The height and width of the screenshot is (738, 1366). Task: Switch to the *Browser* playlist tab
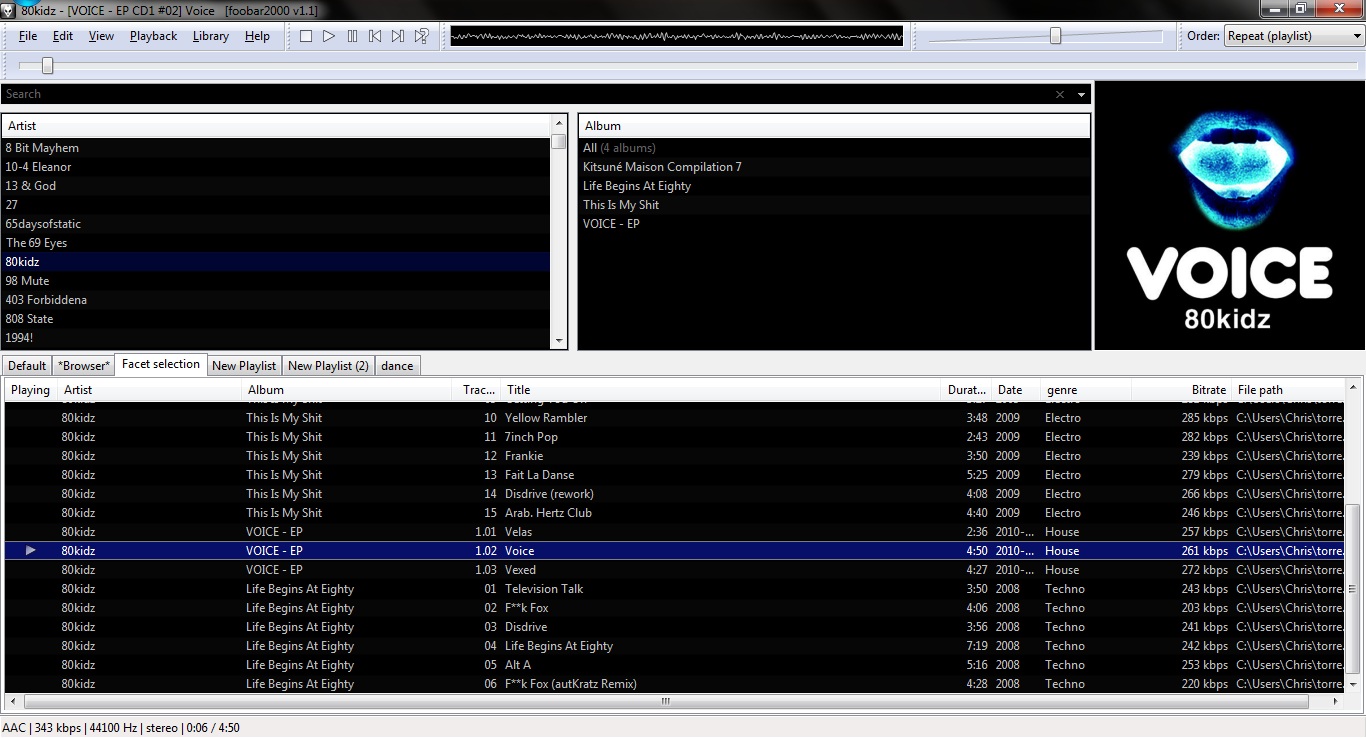click(84, 366)
